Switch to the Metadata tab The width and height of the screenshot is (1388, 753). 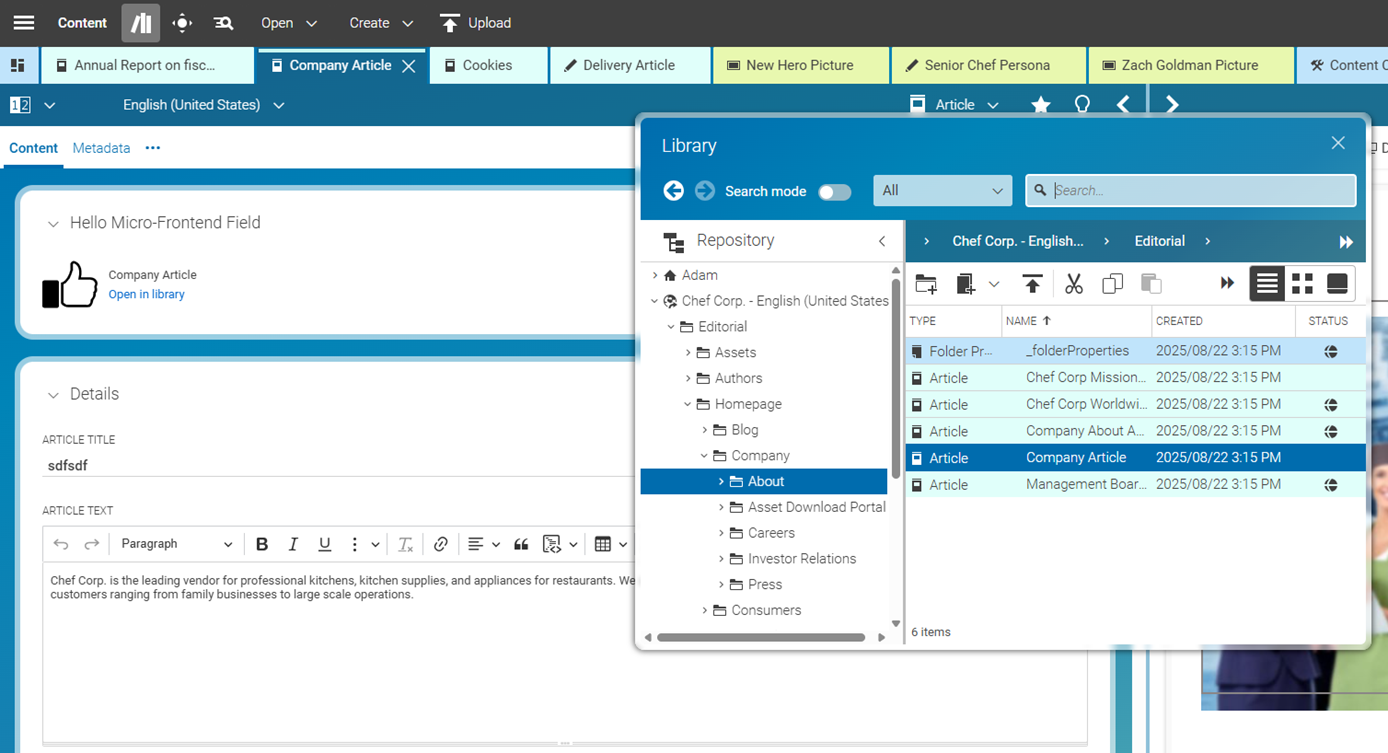pyautogui.click(x=101, y=148)
